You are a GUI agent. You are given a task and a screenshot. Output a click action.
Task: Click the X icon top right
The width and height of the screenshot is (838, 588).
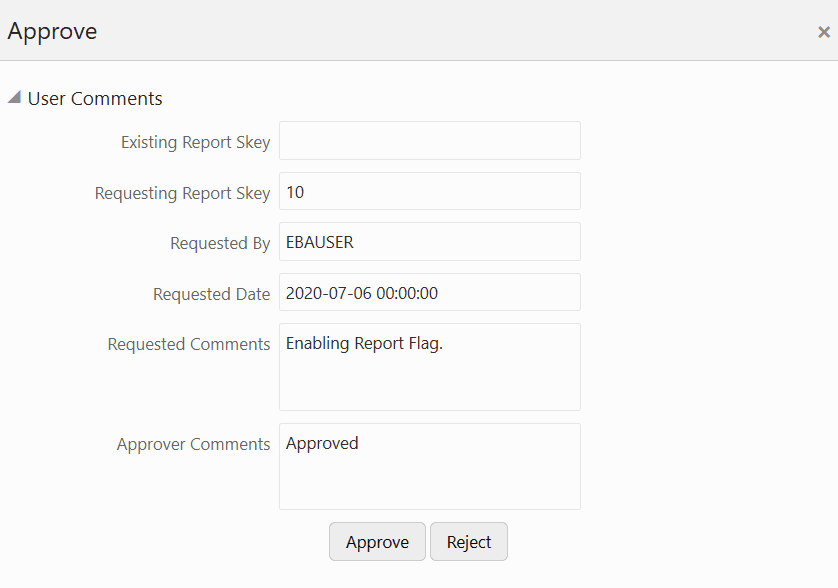tap(822, 30)
